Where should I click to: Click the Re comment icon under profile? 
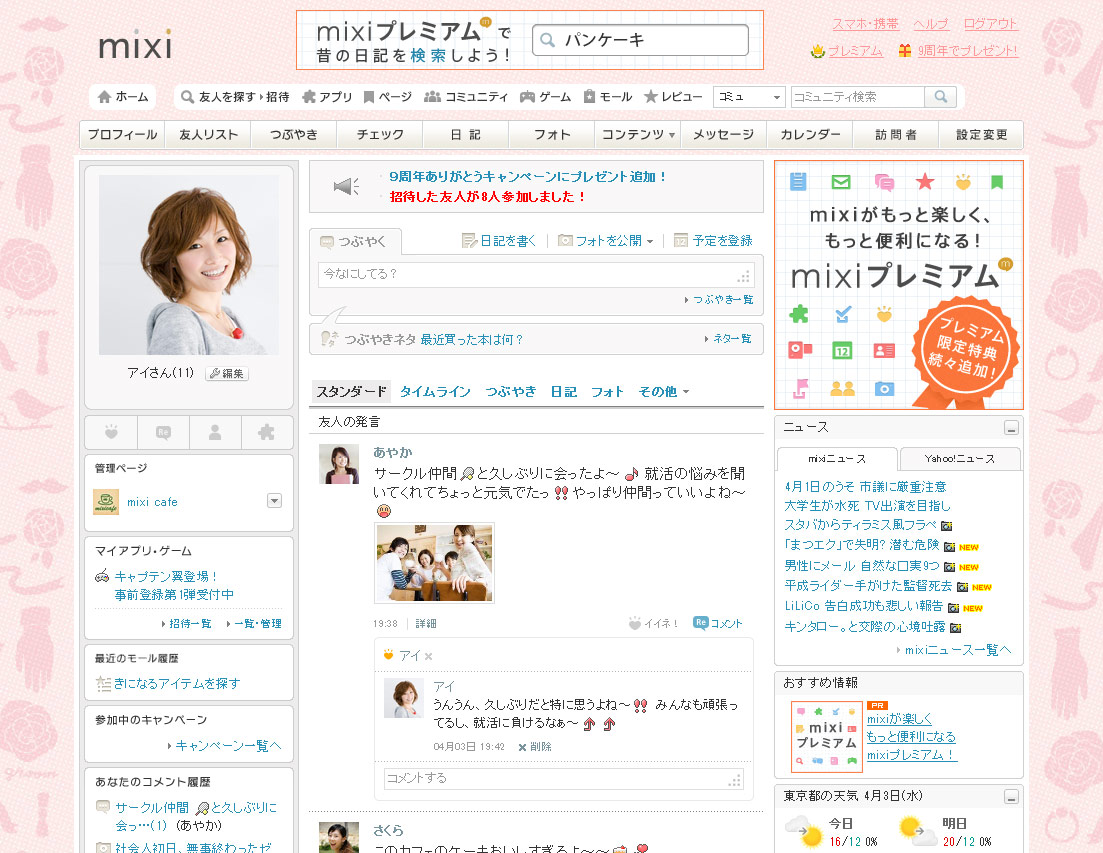163,432
